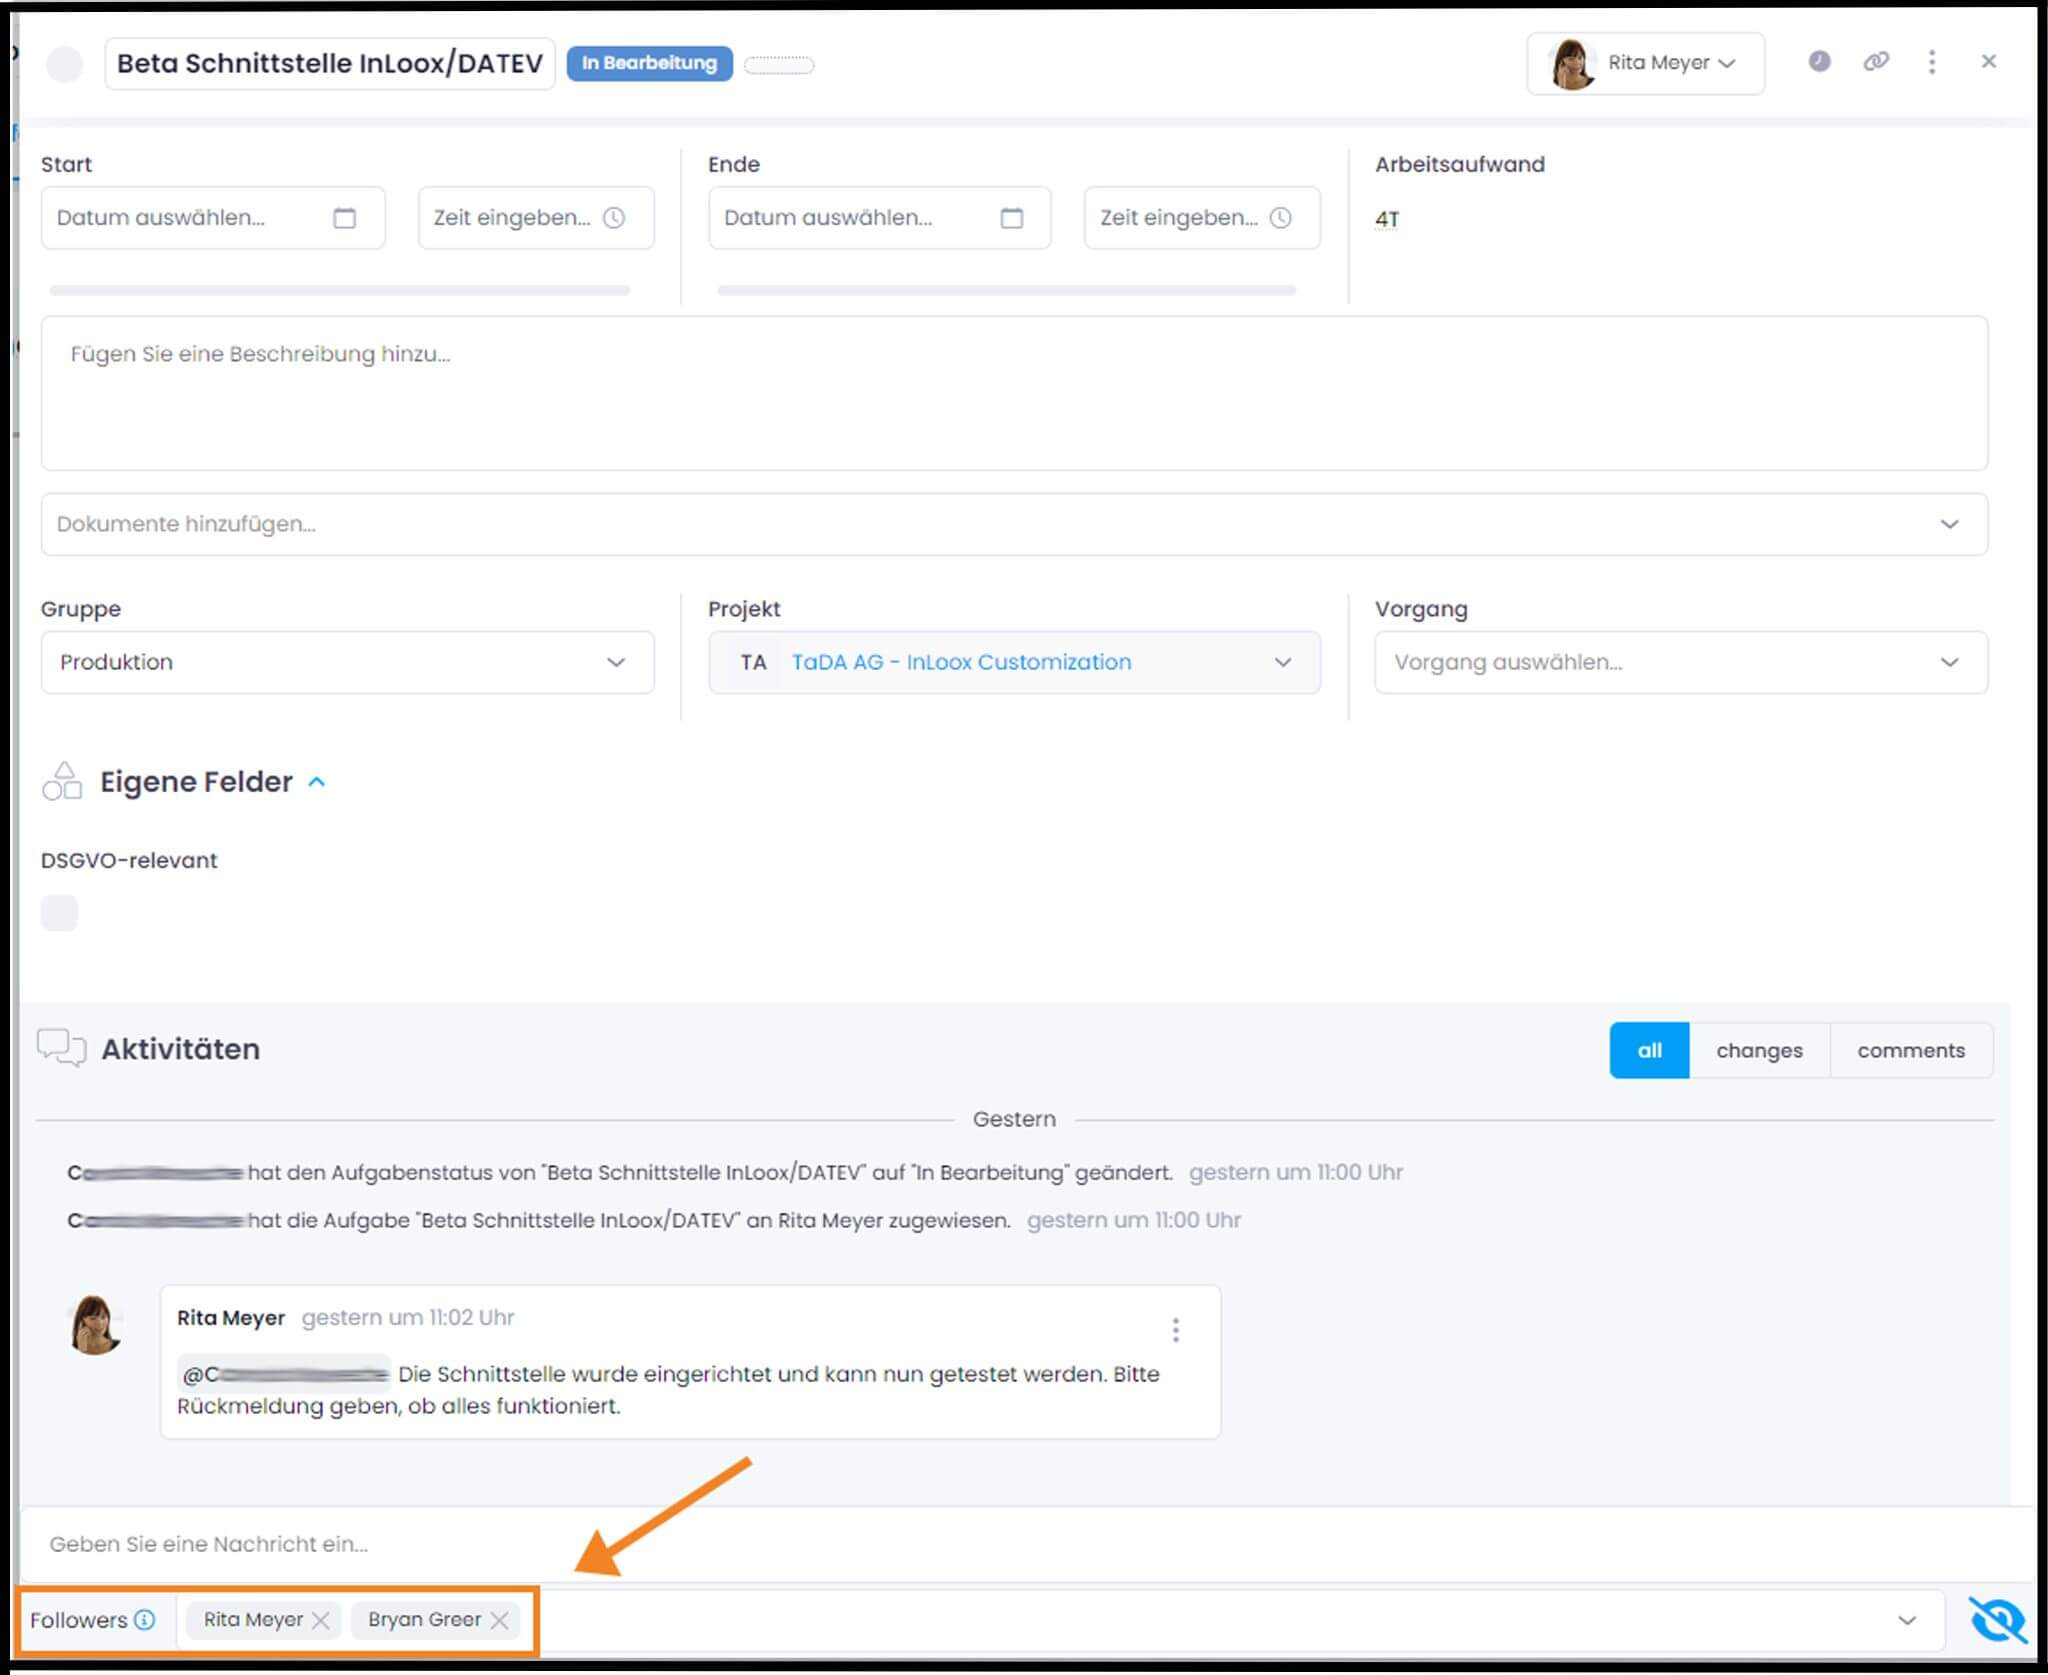This screenshot has height=1675, width=2048.
Task: Open the Projekt dropdown chevron
Action: [x=1283, y=662]
